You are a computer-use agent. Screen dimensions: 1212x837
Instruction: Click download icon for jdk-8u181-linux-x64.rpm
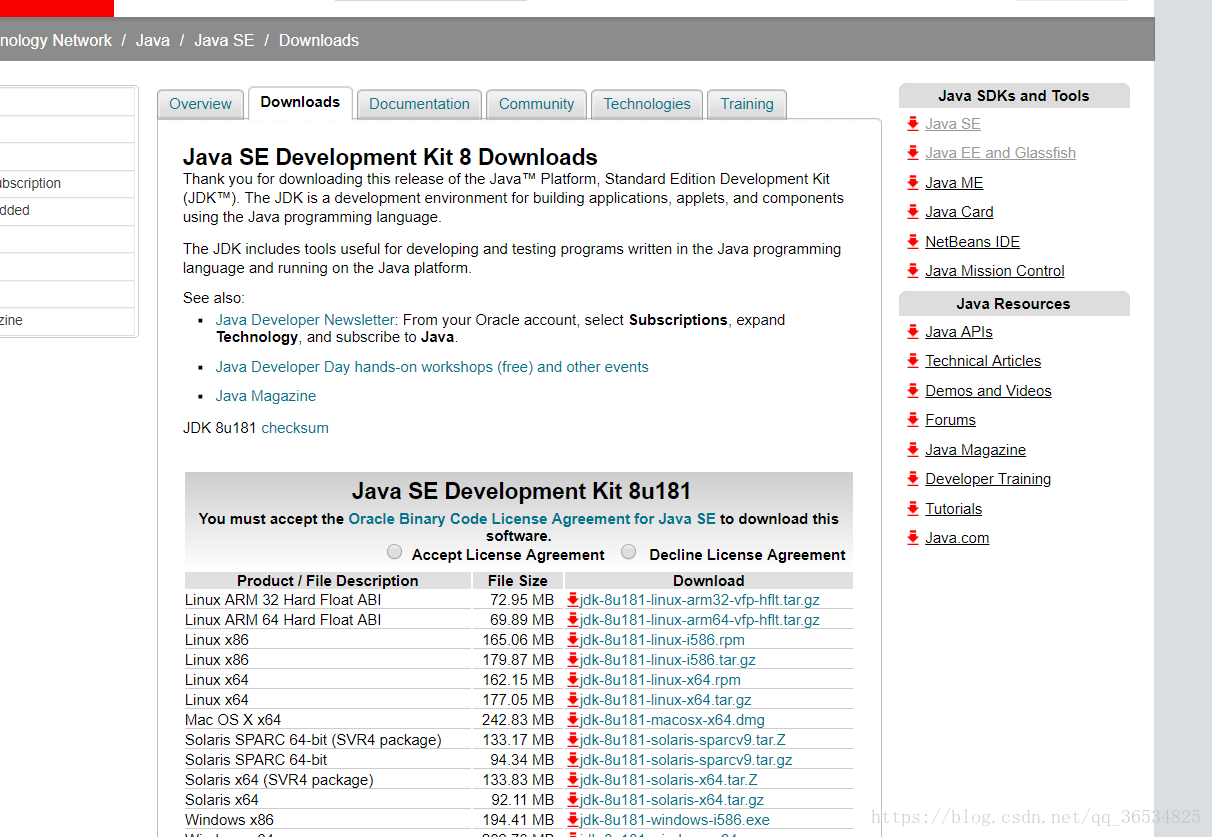pos(573,680)
